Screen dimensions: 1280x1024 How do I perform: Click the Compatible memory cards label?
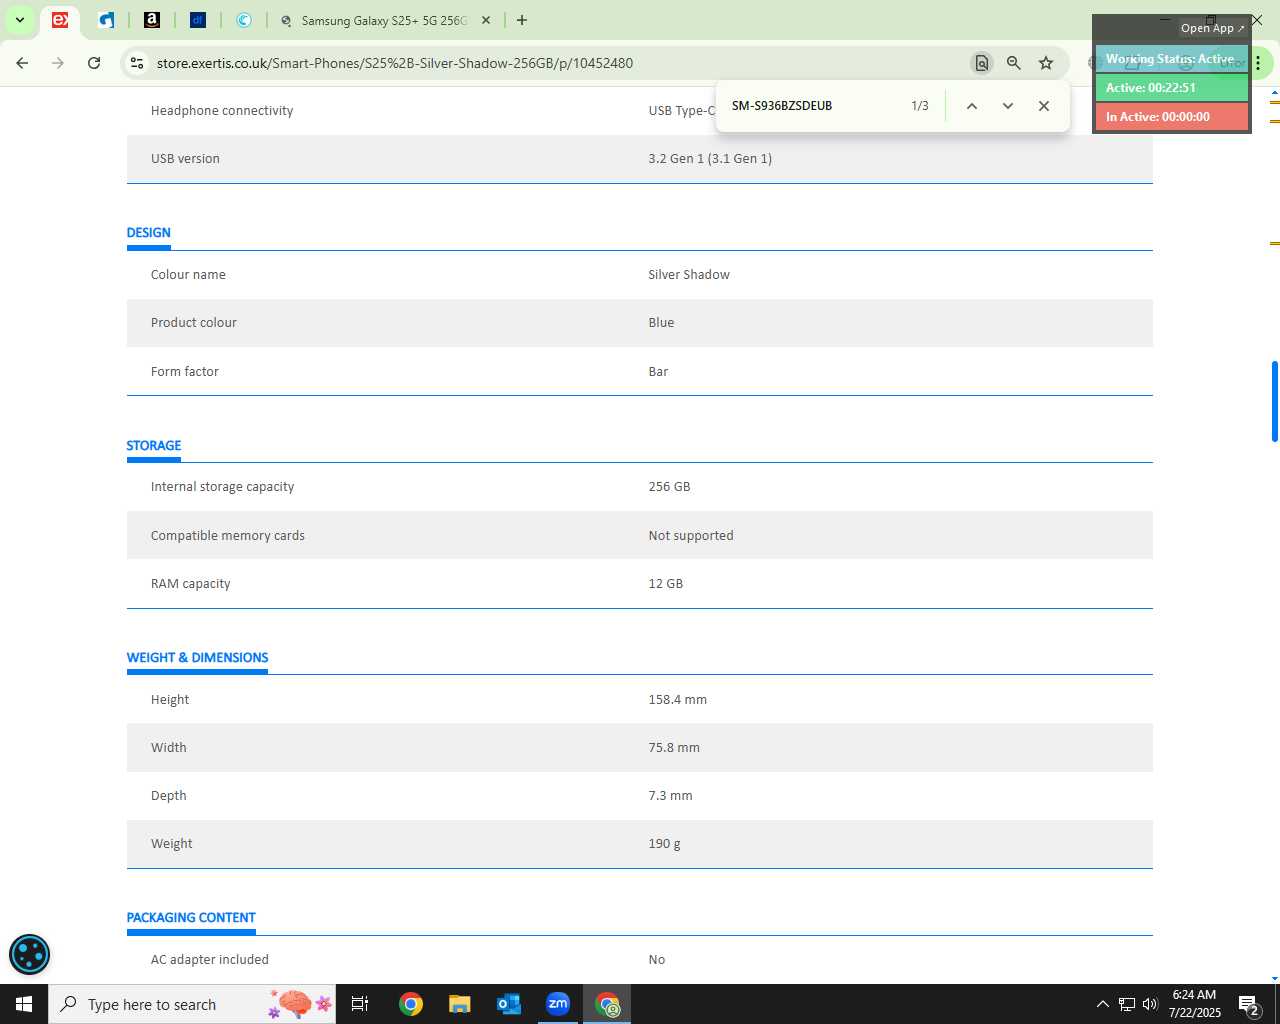pos(228,536)
